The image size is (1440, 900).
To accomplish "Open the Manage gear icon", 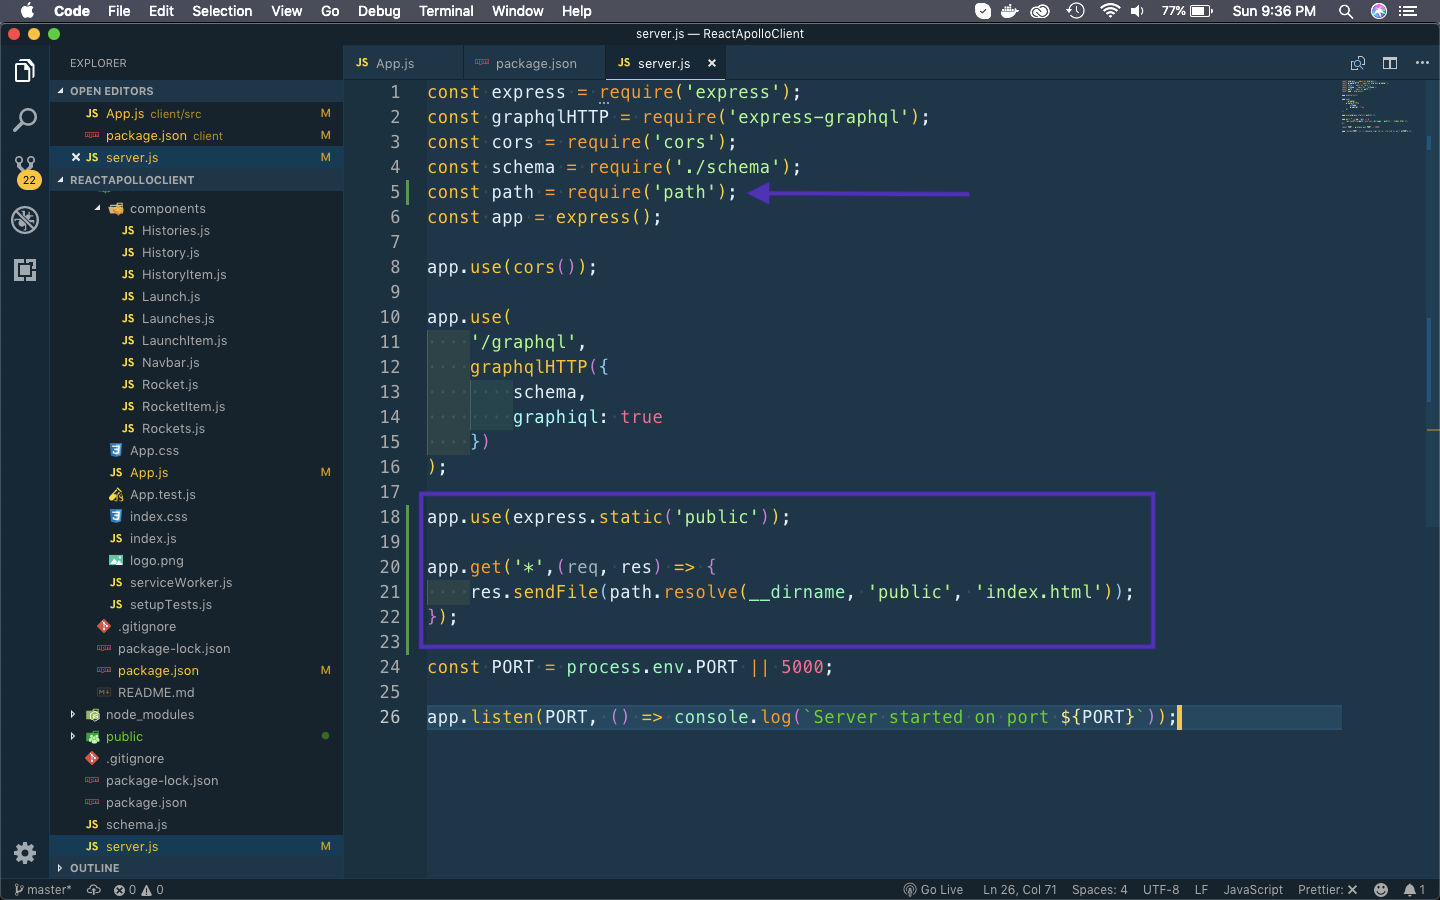I will pos(25,853).
